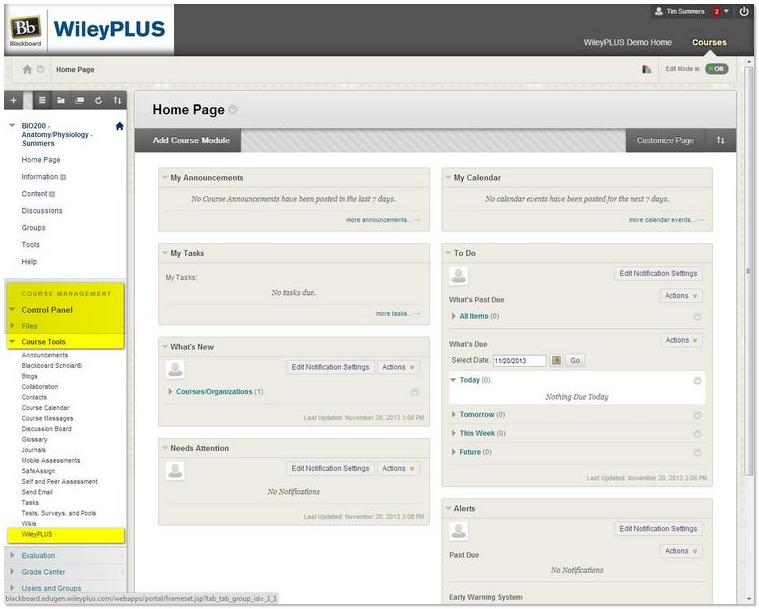Open Course Calendar tool
Screen dimensions: 759x609
coord(46,408)
